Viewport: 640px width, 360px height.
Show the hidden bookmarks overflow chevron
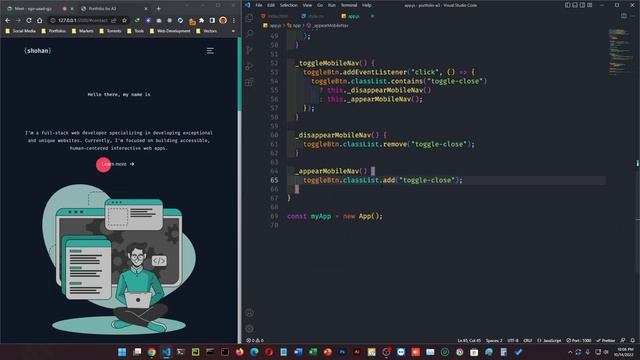pyautogui.click(x=233, y=31)
